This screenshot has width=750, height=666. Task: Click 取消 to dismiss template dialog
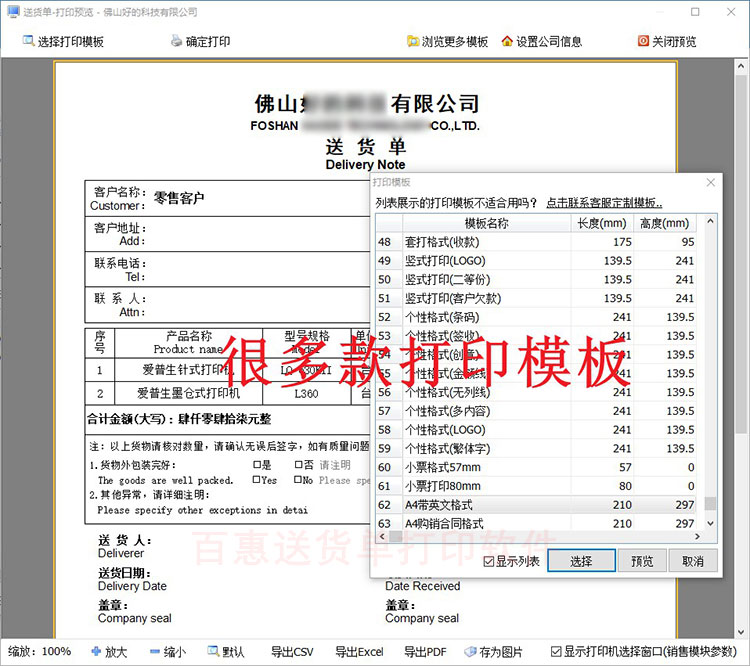click(x=693, y=561)
